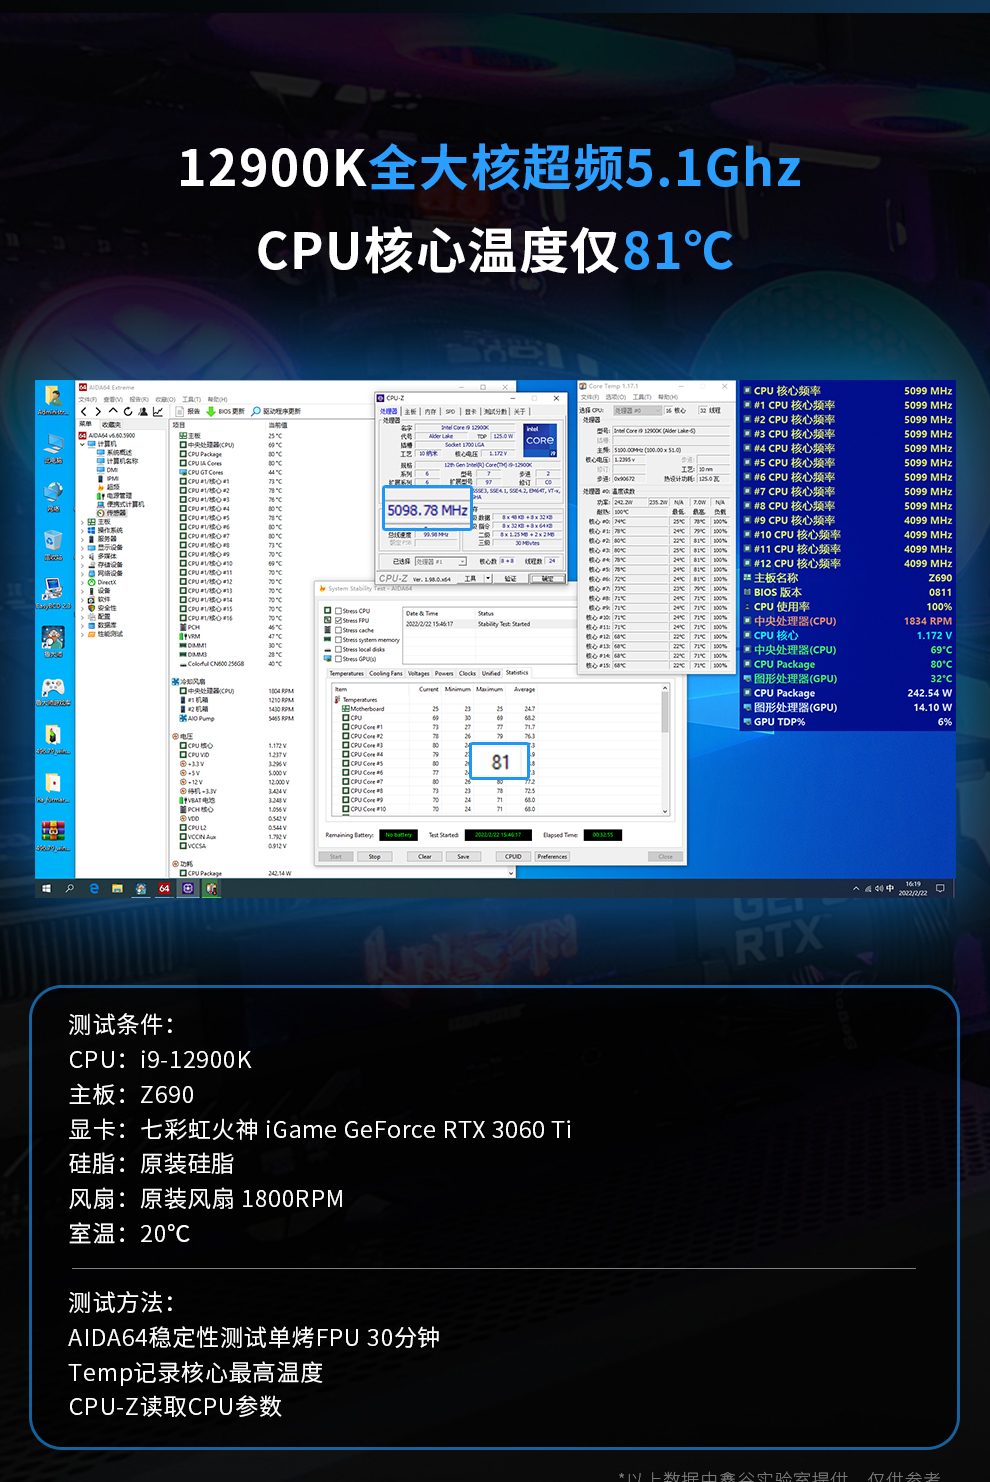Viewport: 990px width, 1482px height.
Task: Click the CPU-Z purple taskbar icon
Action: pyautogui.click(x=188, y=888)
